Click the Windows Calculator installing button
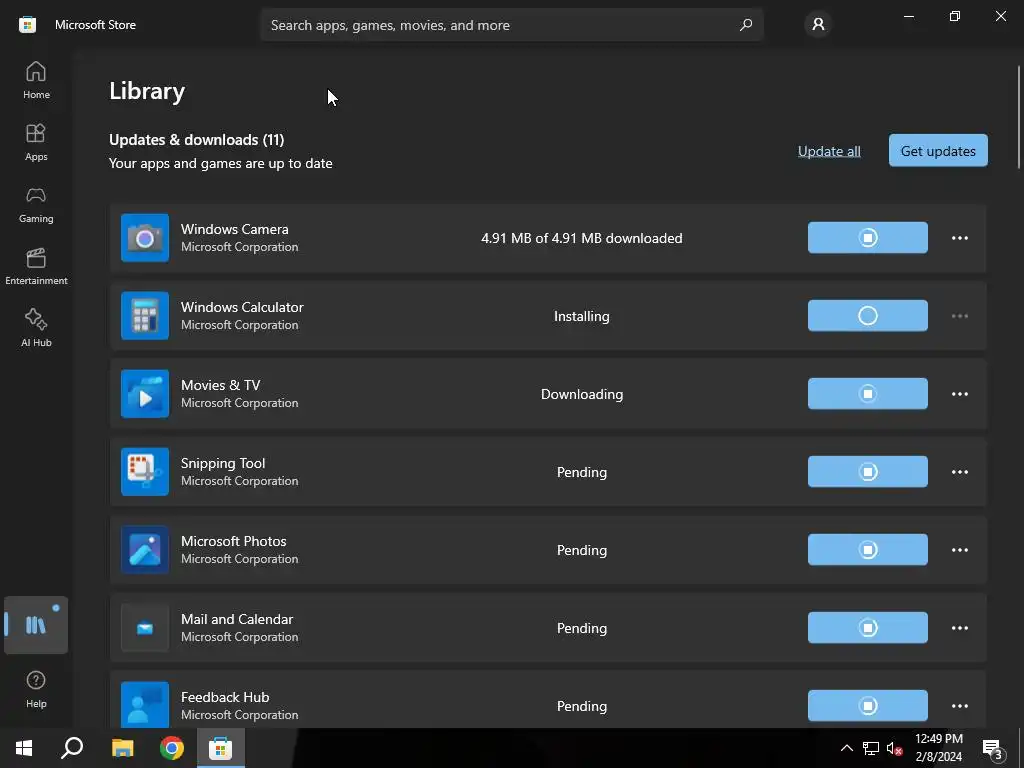 coord(867,316)
